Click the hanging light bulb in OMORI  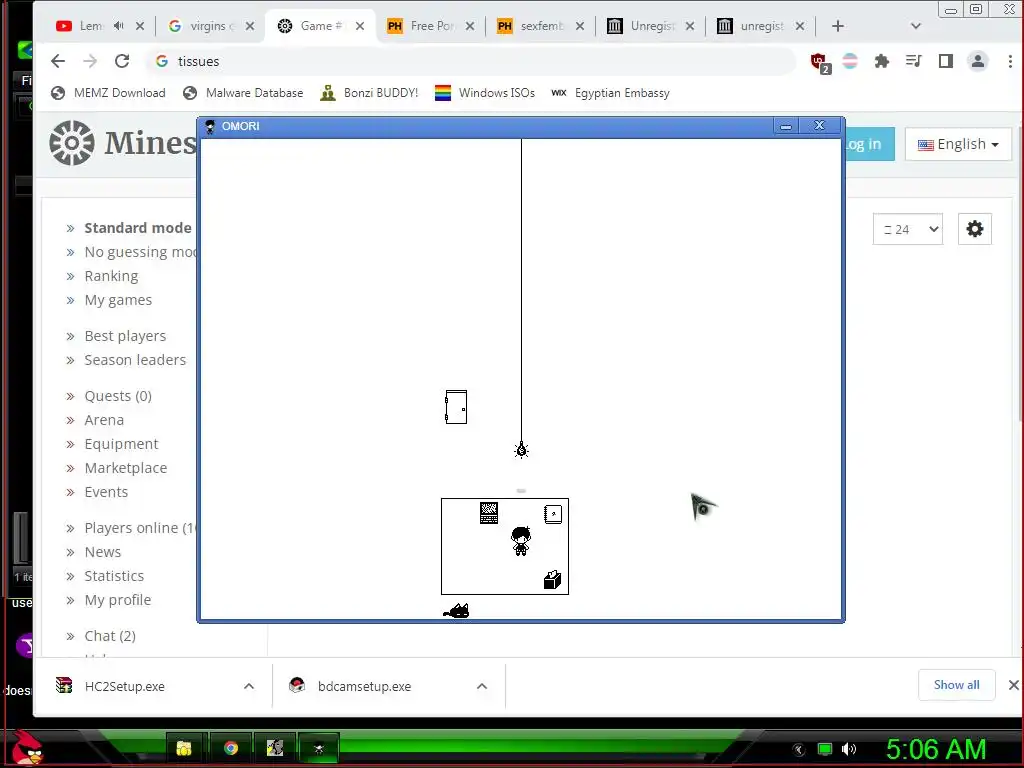click(x=521, y=450)
